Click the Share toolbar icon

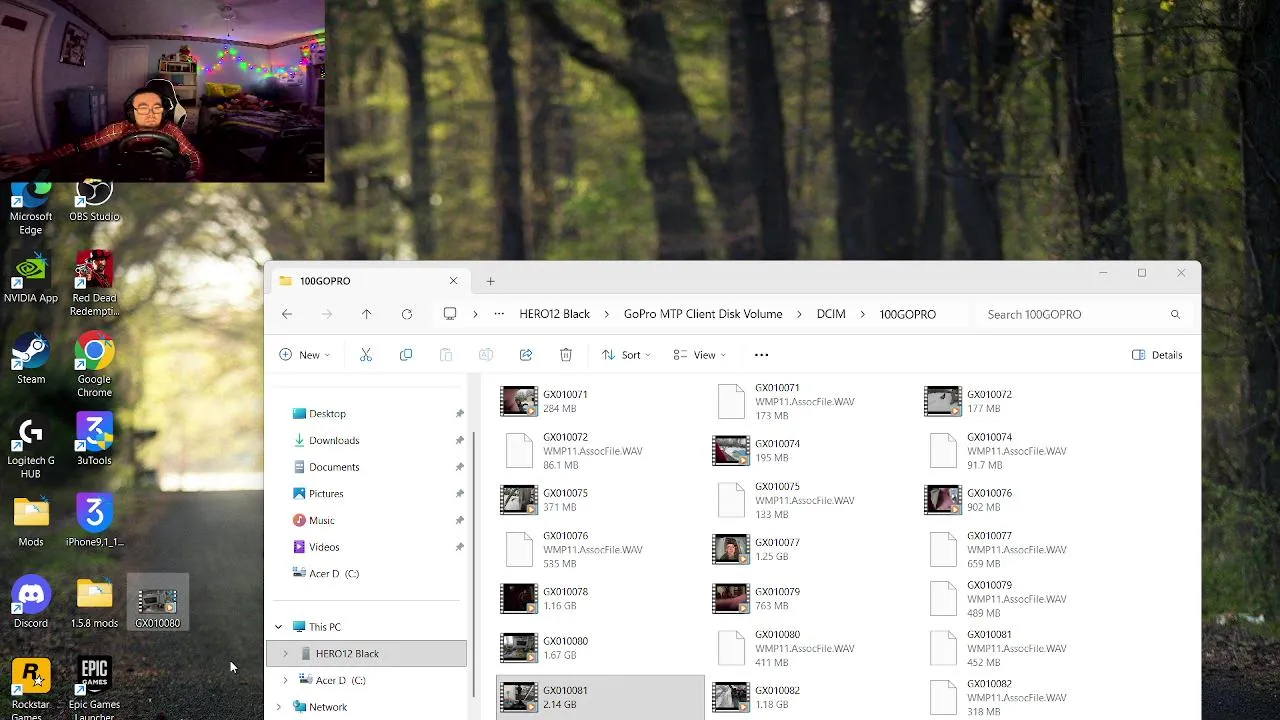[x=525, y=355]
